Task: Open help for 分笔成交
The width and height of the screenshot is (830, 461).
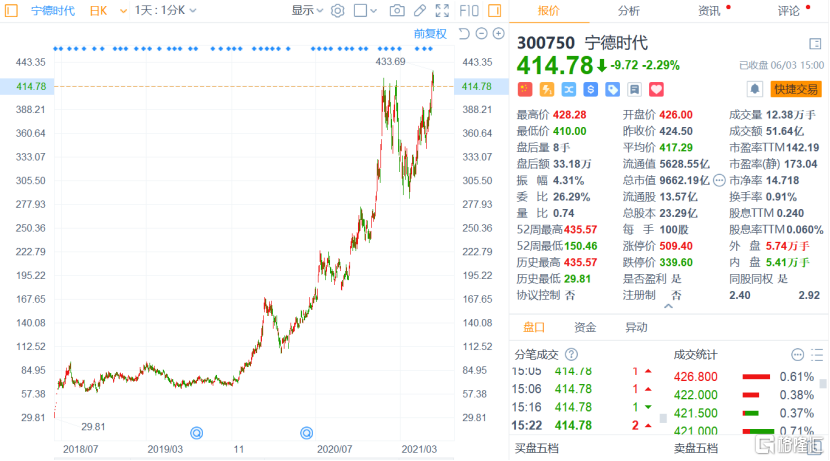Action: [x=571, y=354]
